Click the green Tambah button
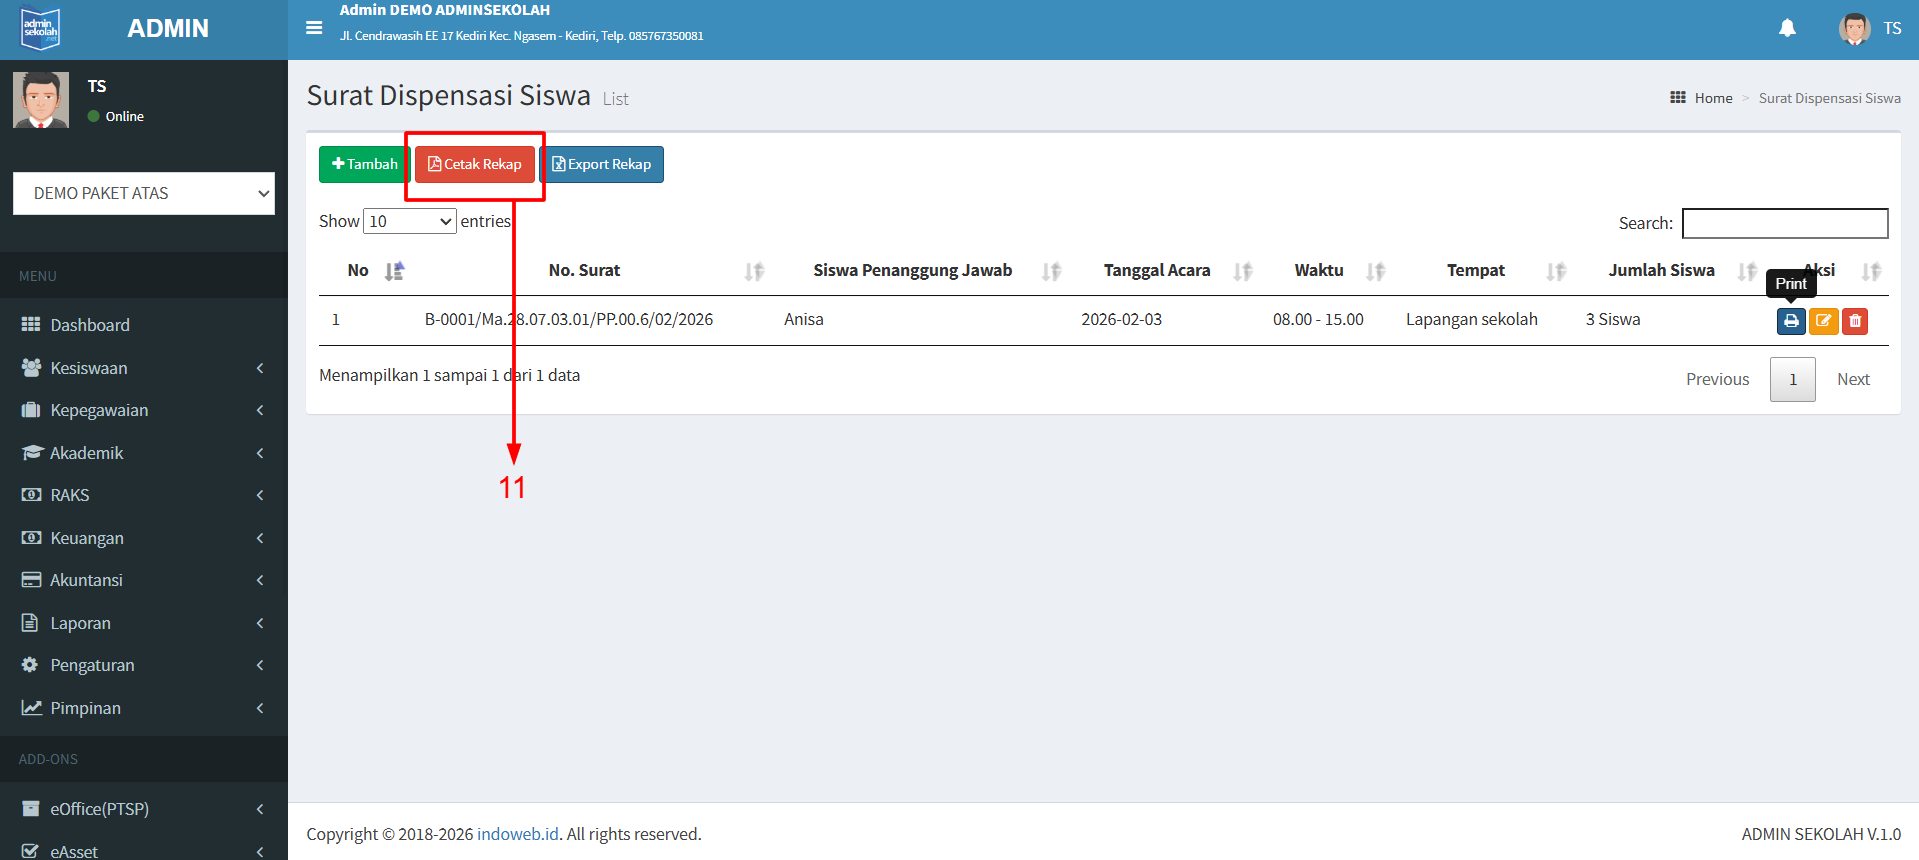 click(364, 164)
